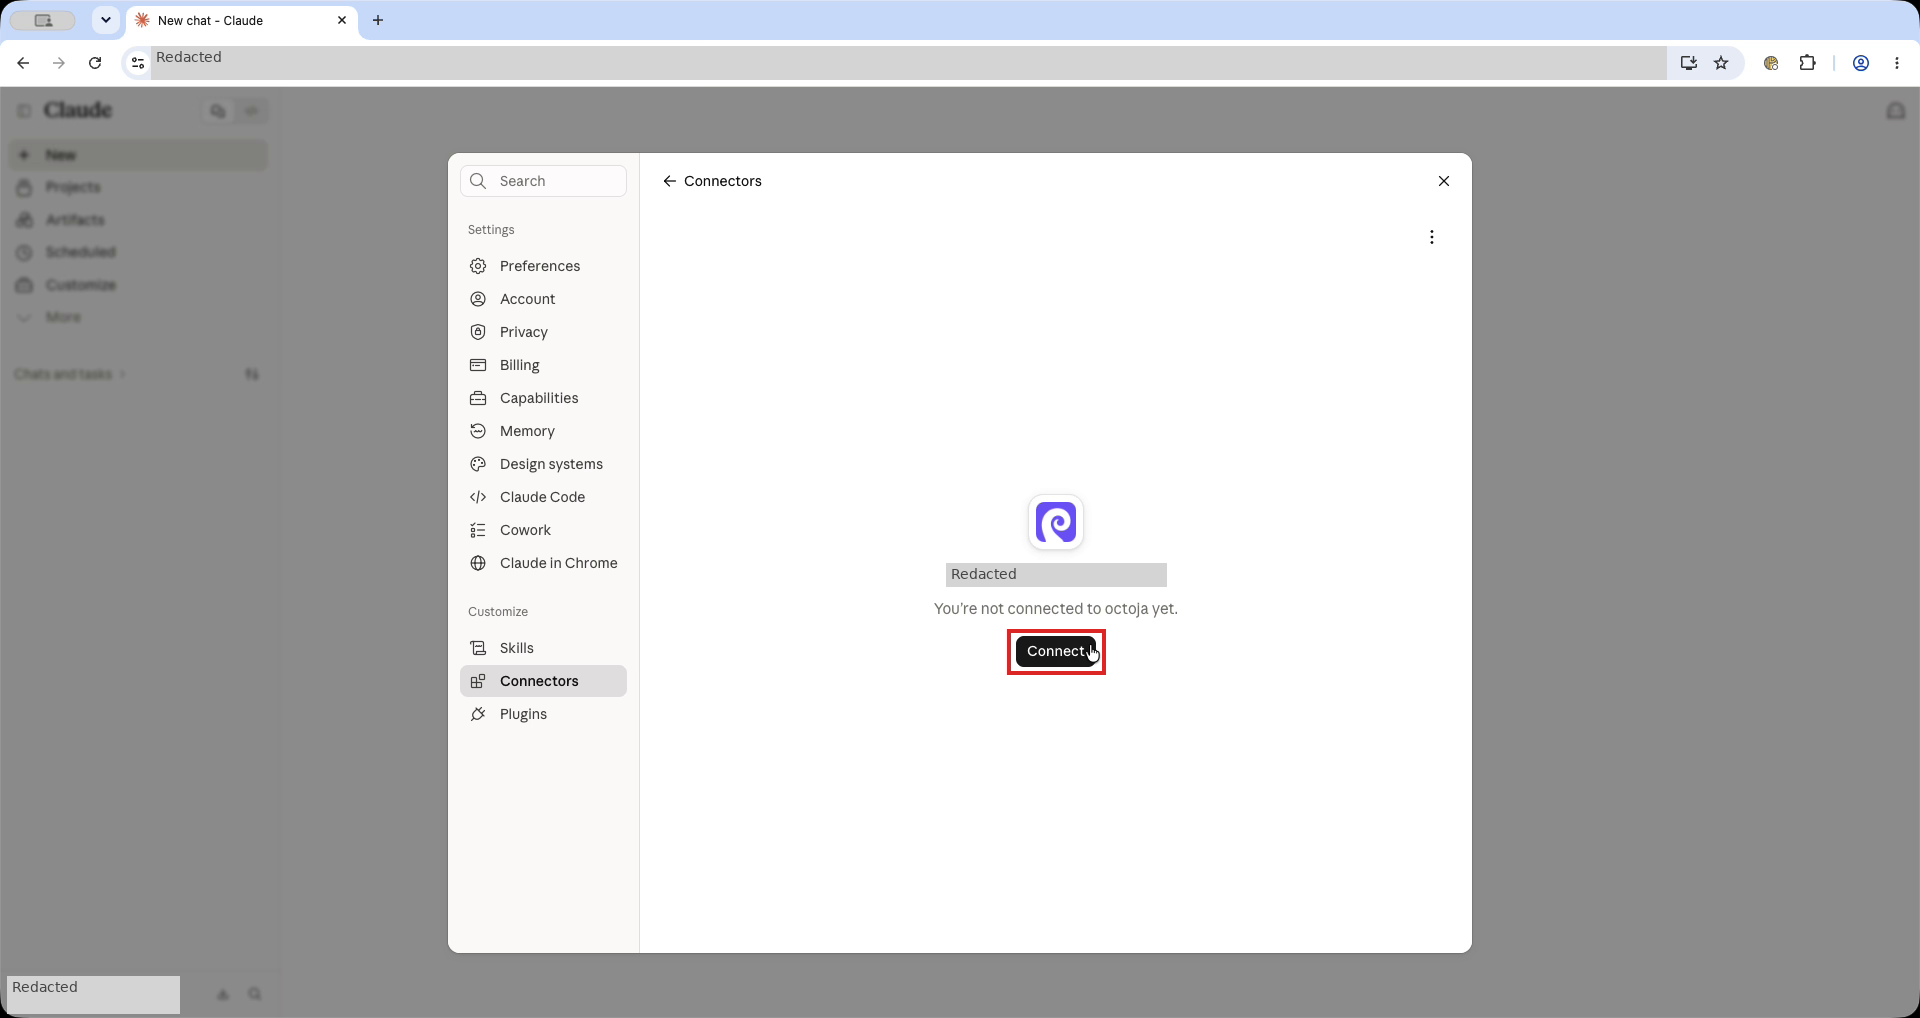1920x1018 pixels.
Task: Expand More in the Claude sidebar
Action: [x=139, y=317]
